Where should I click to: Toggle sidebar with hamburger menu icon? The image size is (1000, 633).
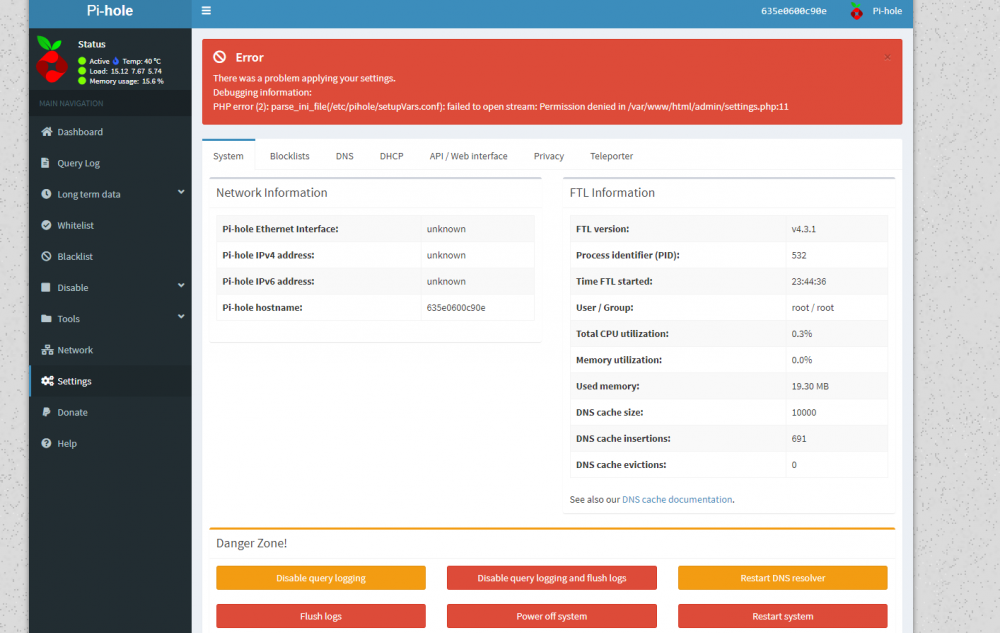pos(206,11)
